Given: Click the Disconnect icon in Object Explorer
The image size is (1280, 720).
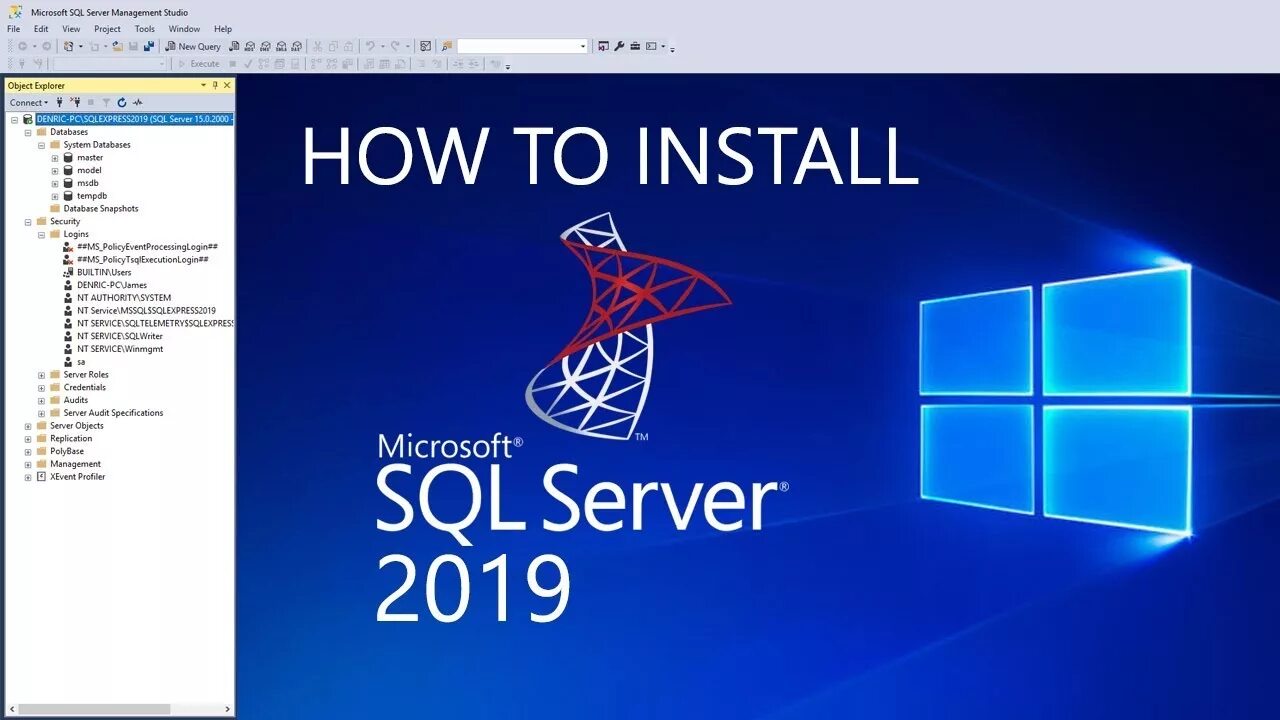Looking at the screenshot, I should pyautogui.click(x=76, y=102).
